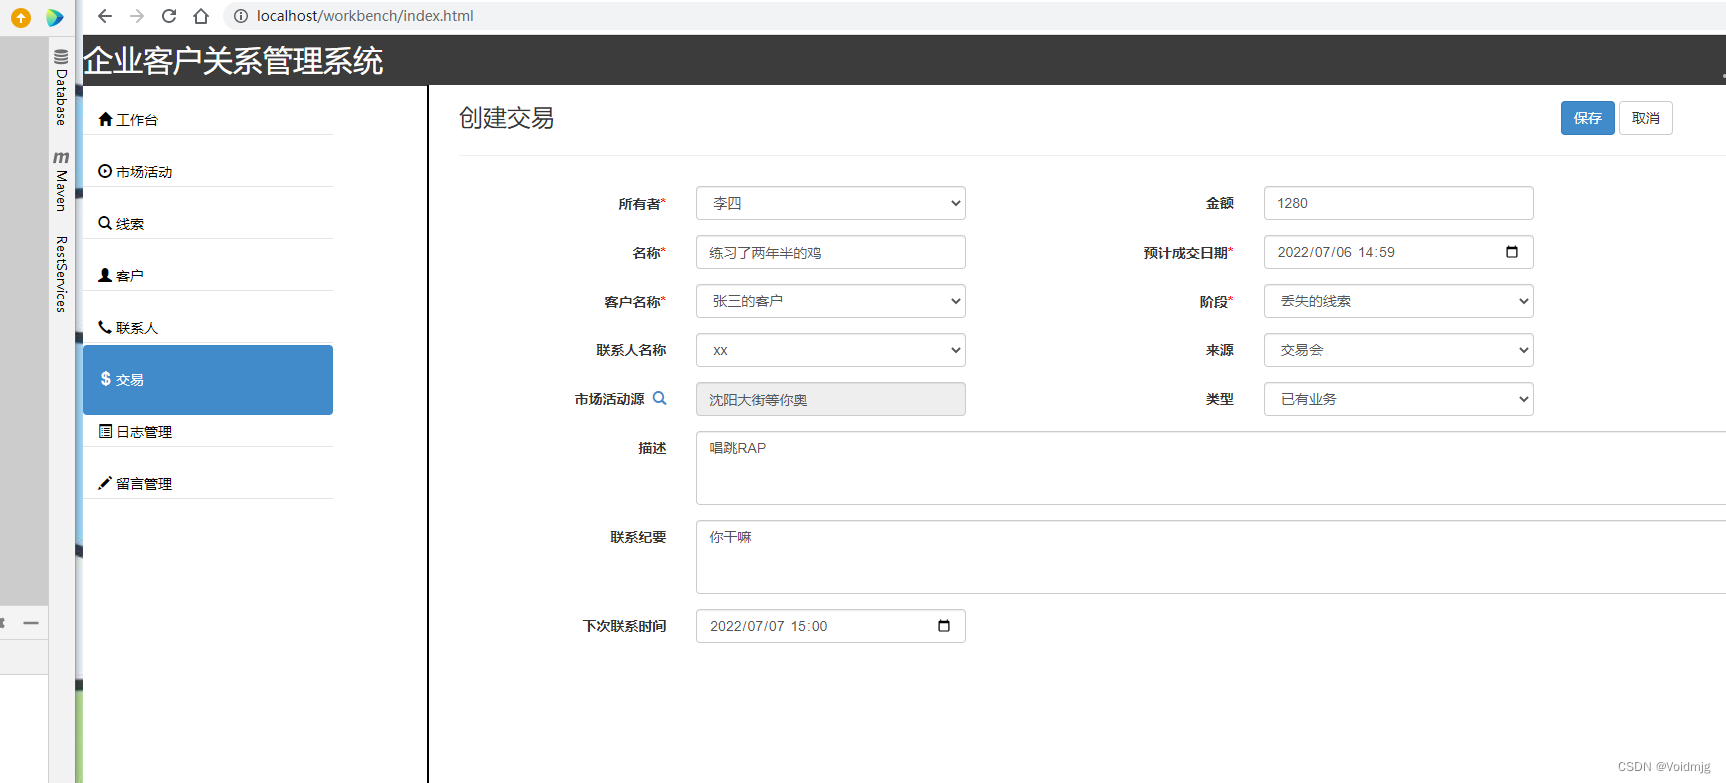Open the 日志管理 menu item
The width and height of the screenshot is (1726, 783).
point(208,431)
